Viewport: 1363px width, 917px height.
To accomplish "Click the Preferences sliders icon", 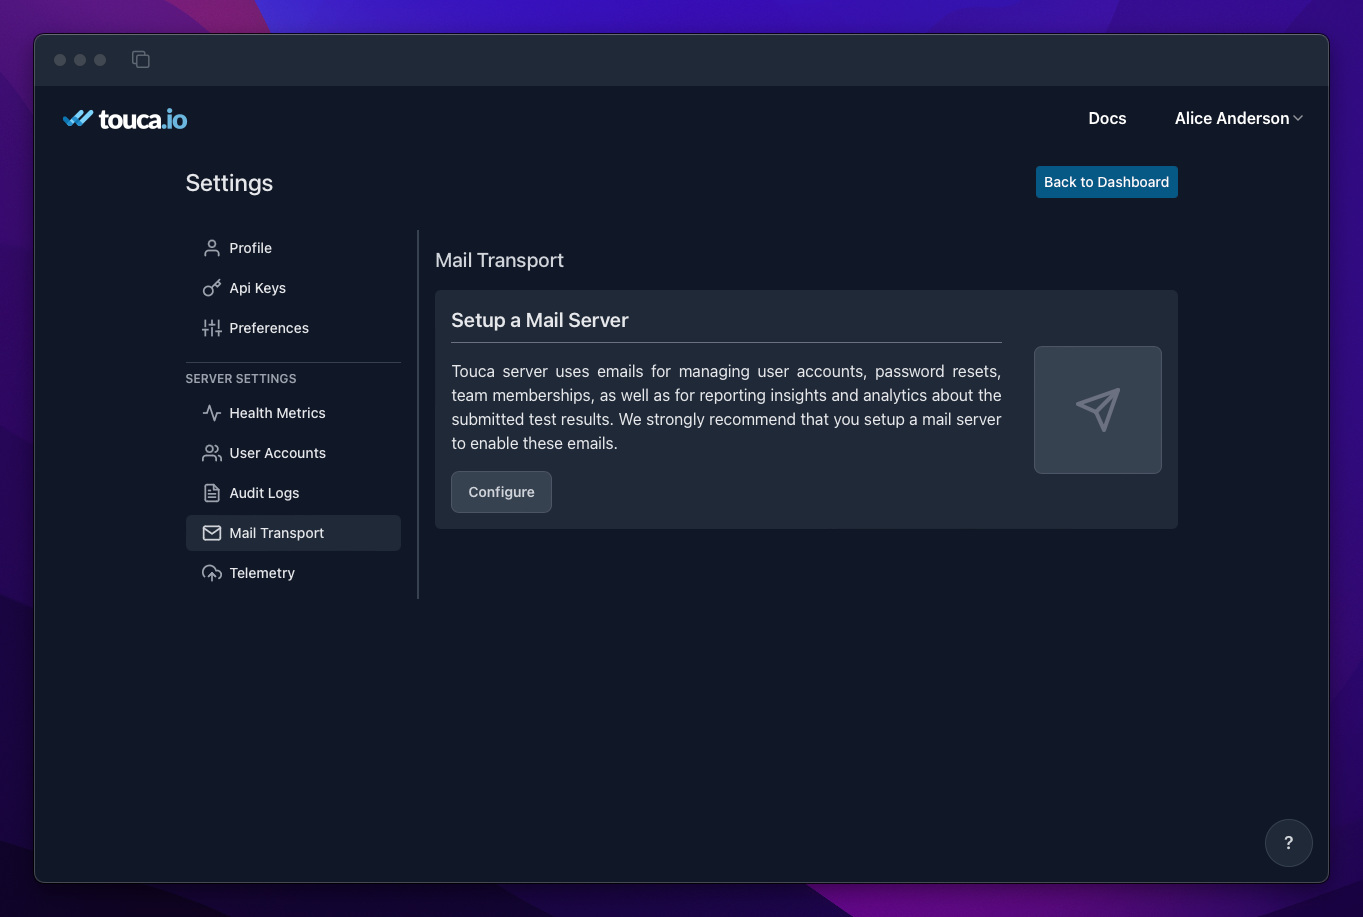I will point(212,328).
